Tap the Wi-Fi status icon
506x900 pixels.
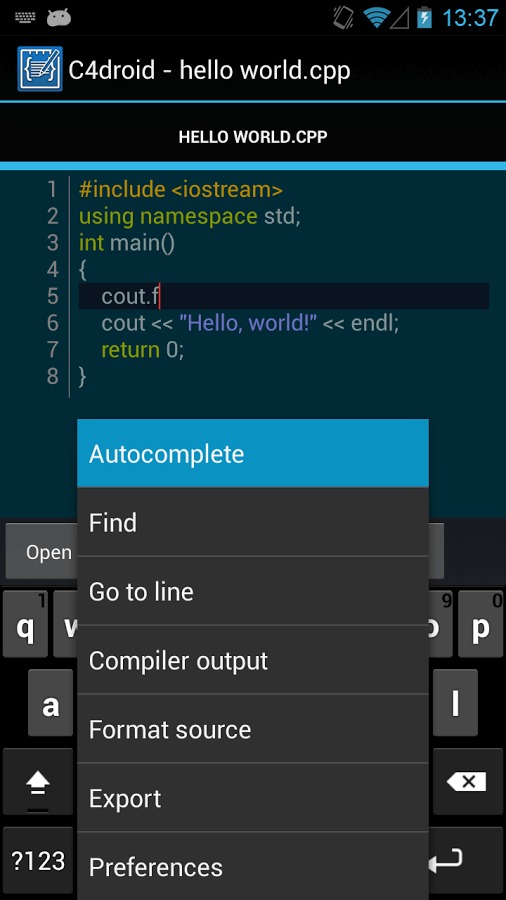pos(376,18)
